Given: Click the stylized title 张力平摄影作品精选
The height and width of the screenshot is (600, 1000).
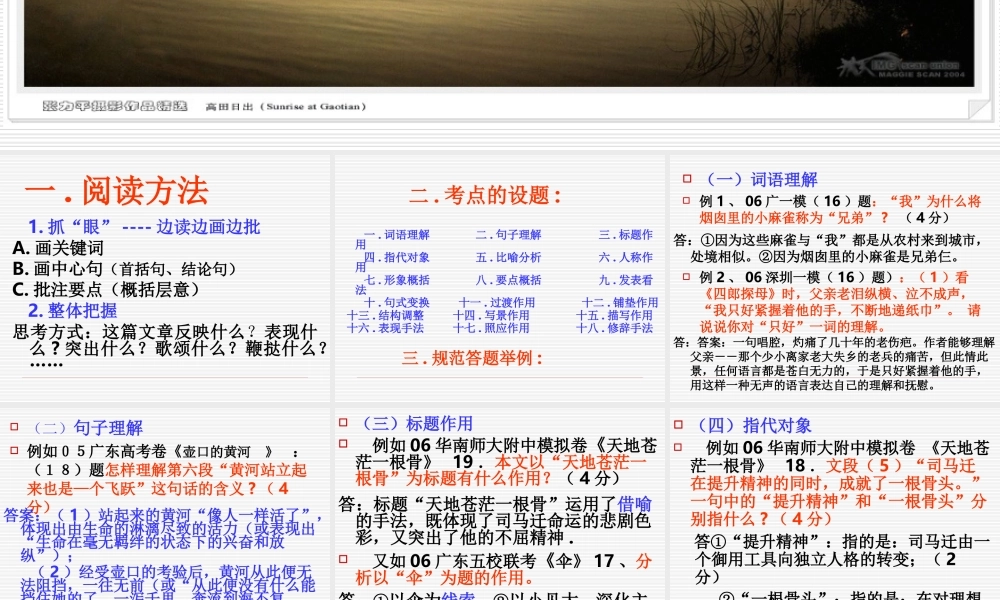Looking at the screenshot, I should [115, 106].
